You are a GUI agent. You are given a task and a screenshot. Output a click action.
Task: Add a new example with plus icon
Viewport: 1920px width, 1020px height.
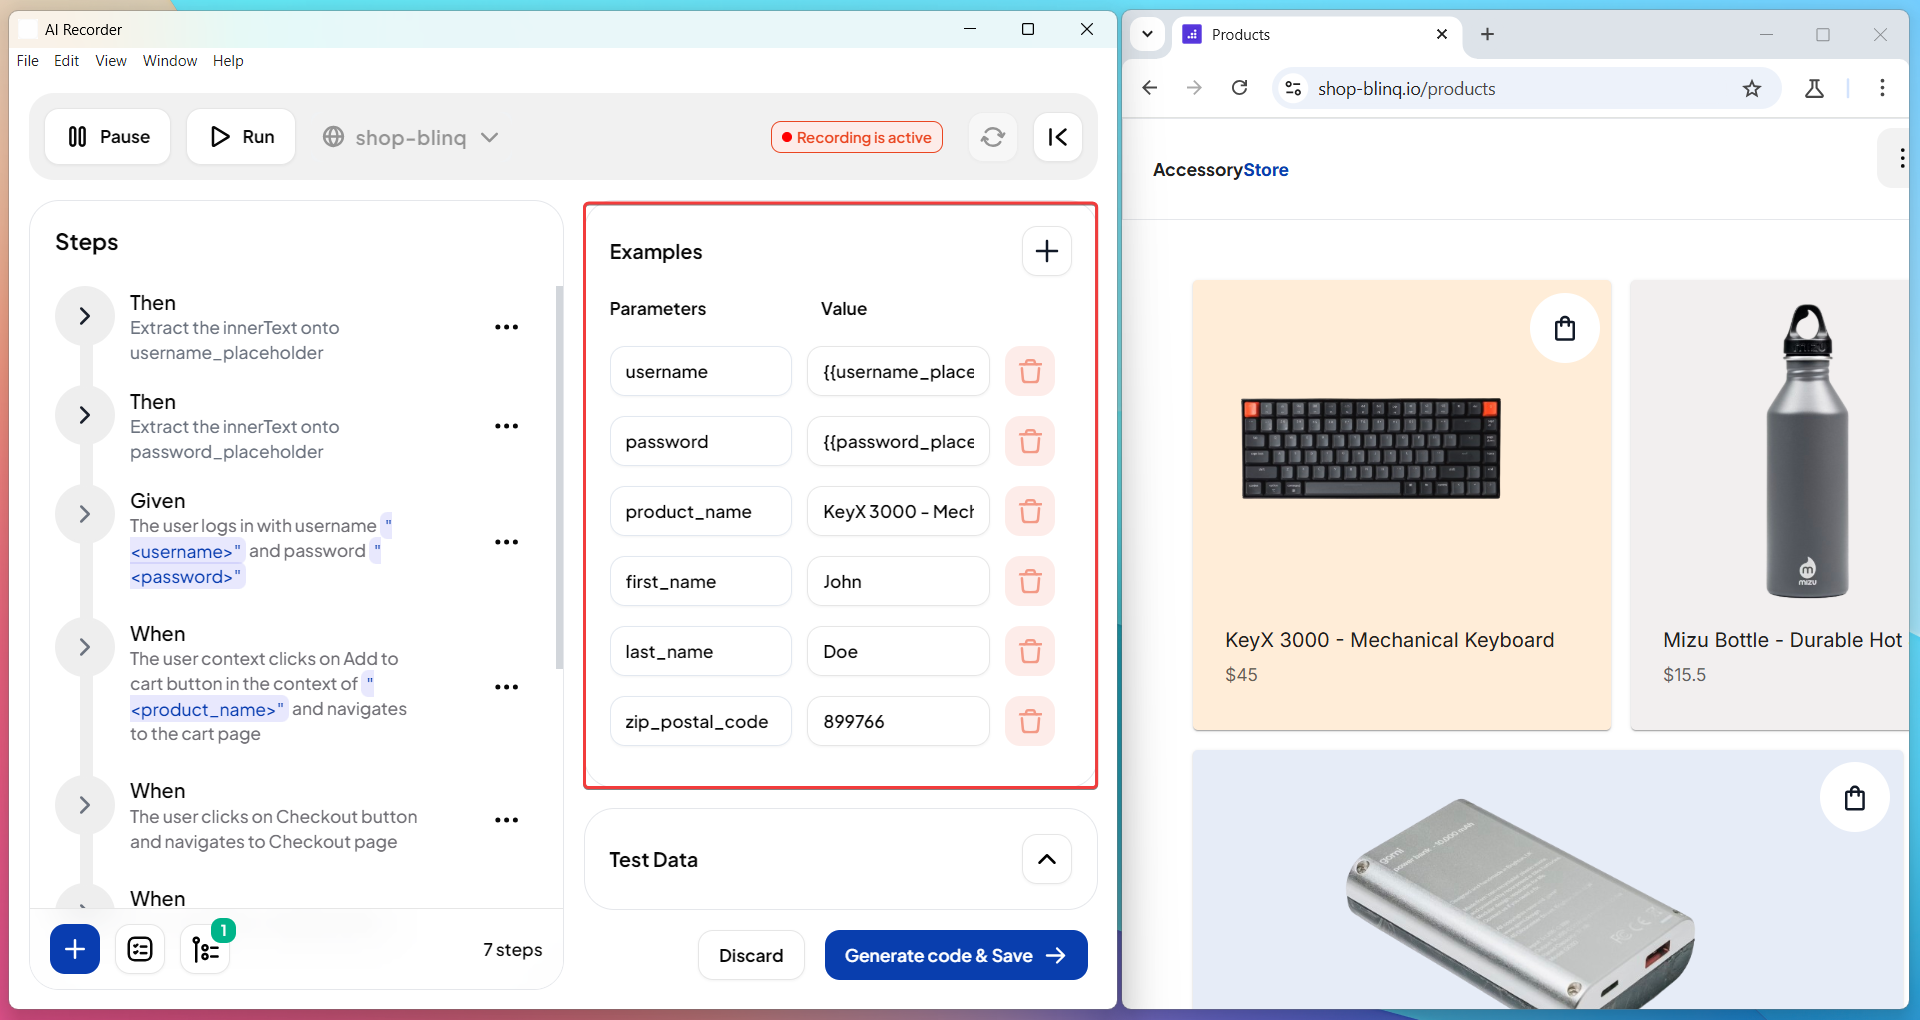1046,251
